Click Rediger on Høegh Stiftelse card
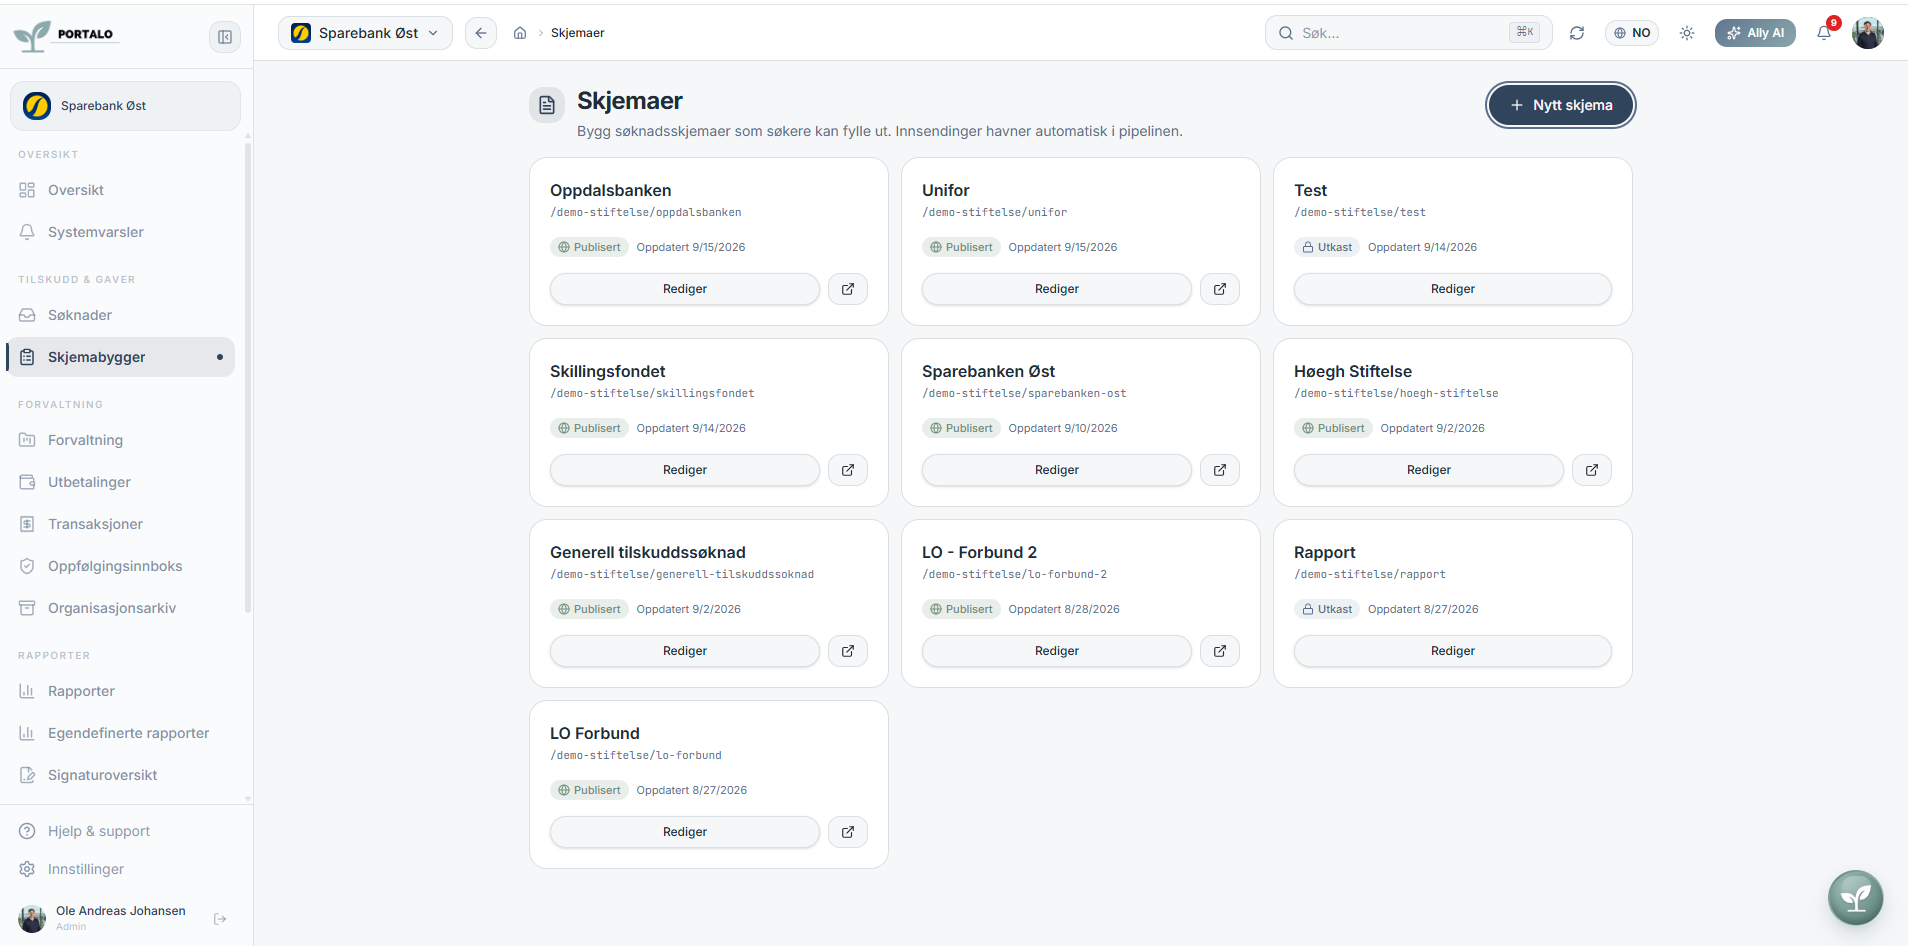1908x946 pixels. 1429,470
